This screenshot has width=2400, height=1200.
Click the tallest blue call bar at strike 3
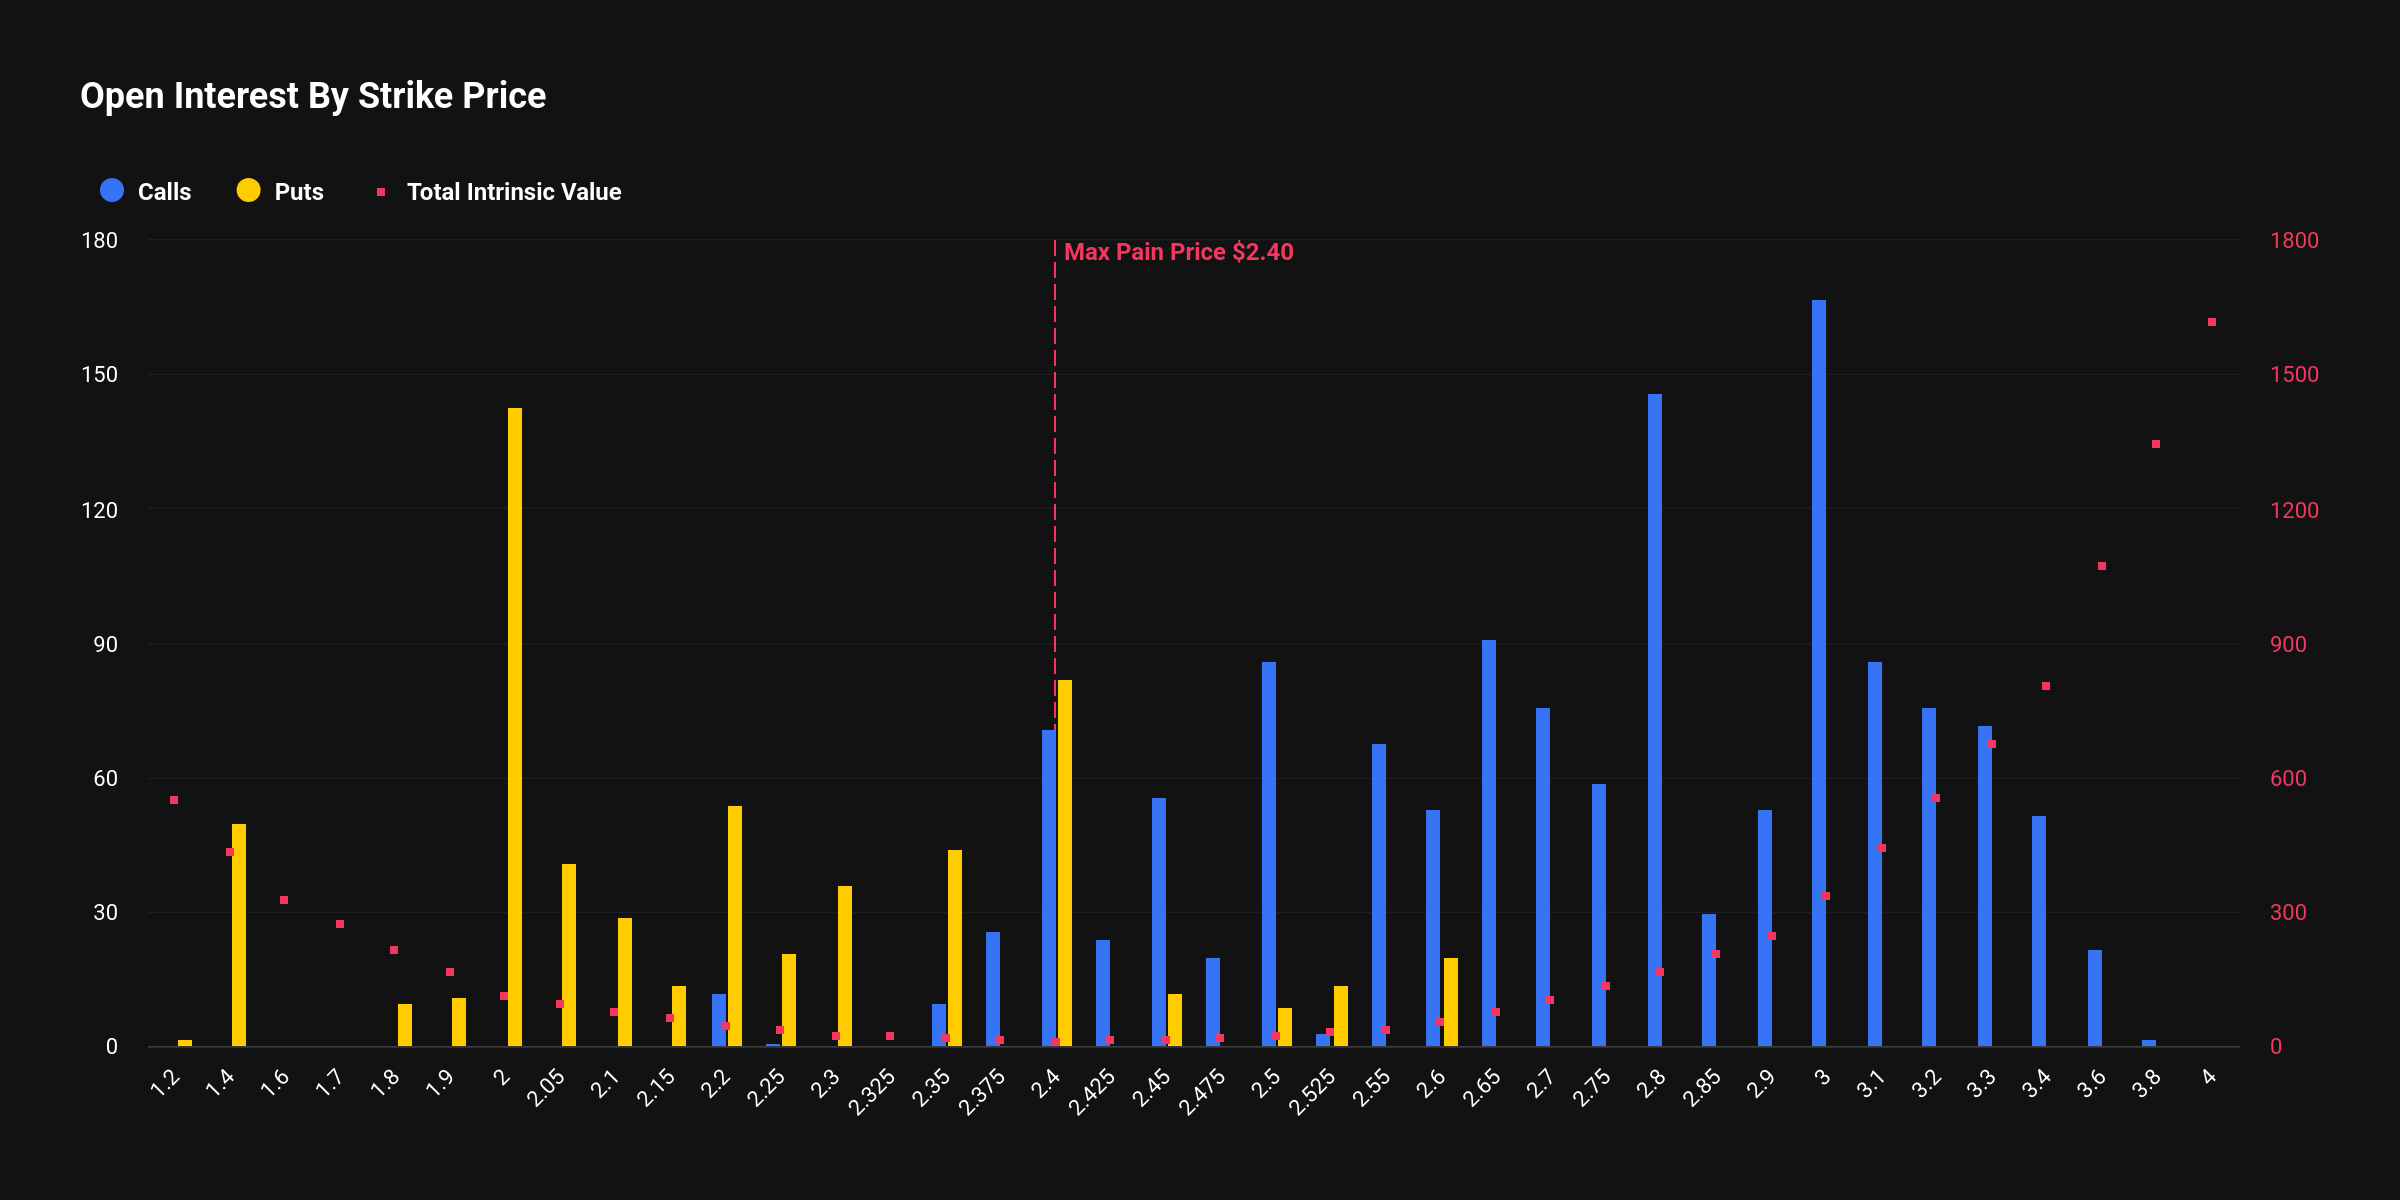click(1818, 673)
